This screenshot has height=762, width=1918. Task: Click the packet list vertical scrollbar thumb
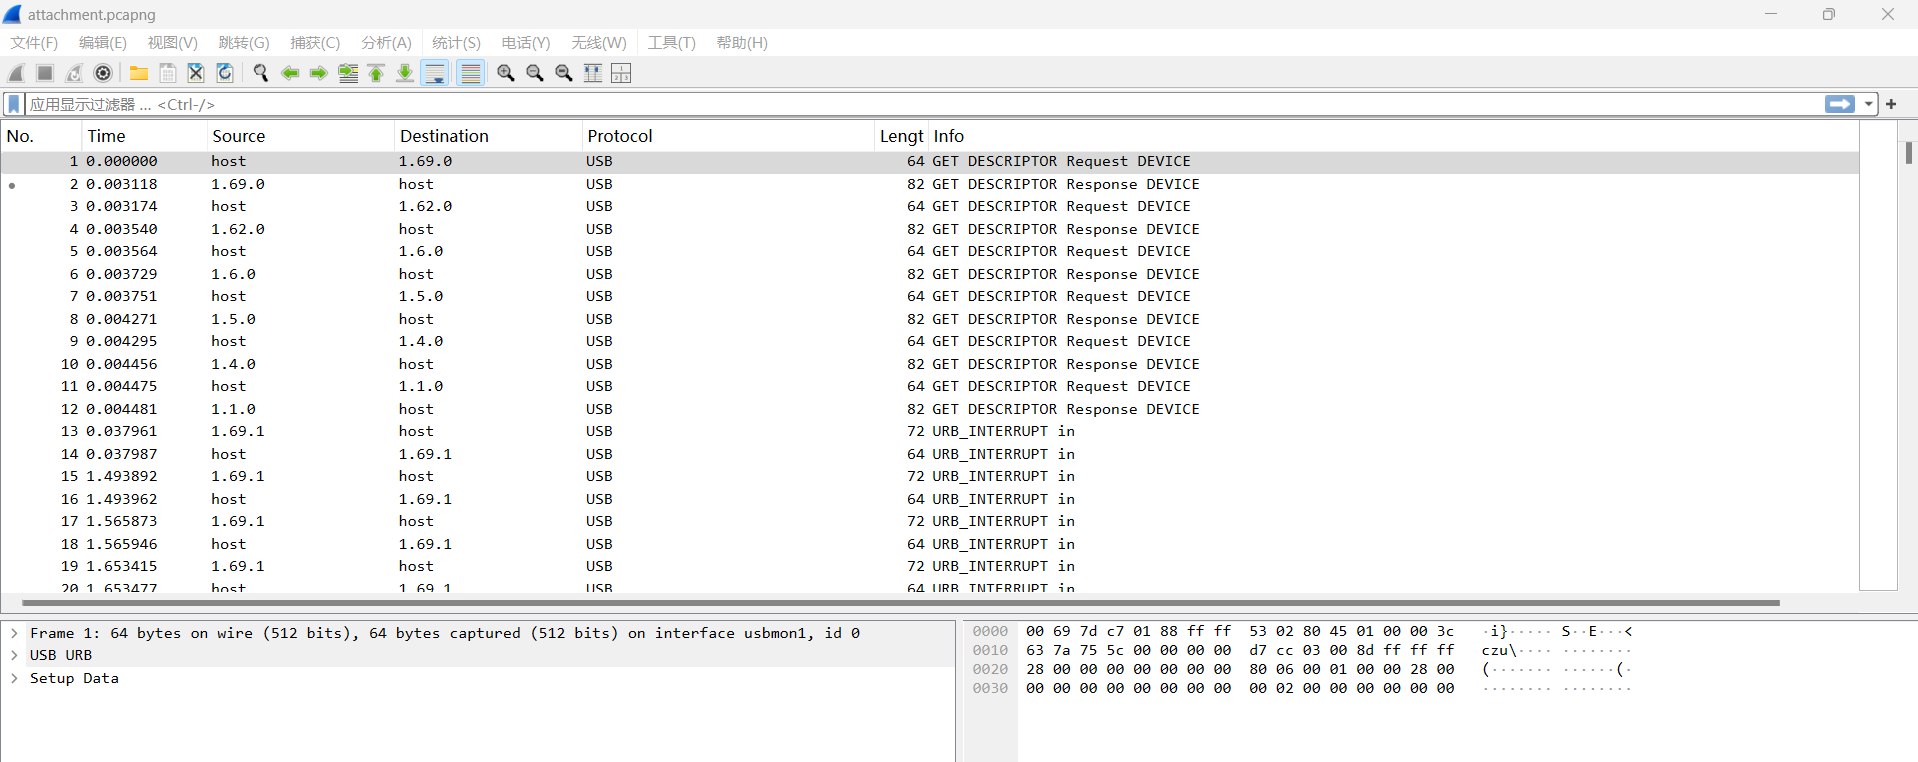1909,152
